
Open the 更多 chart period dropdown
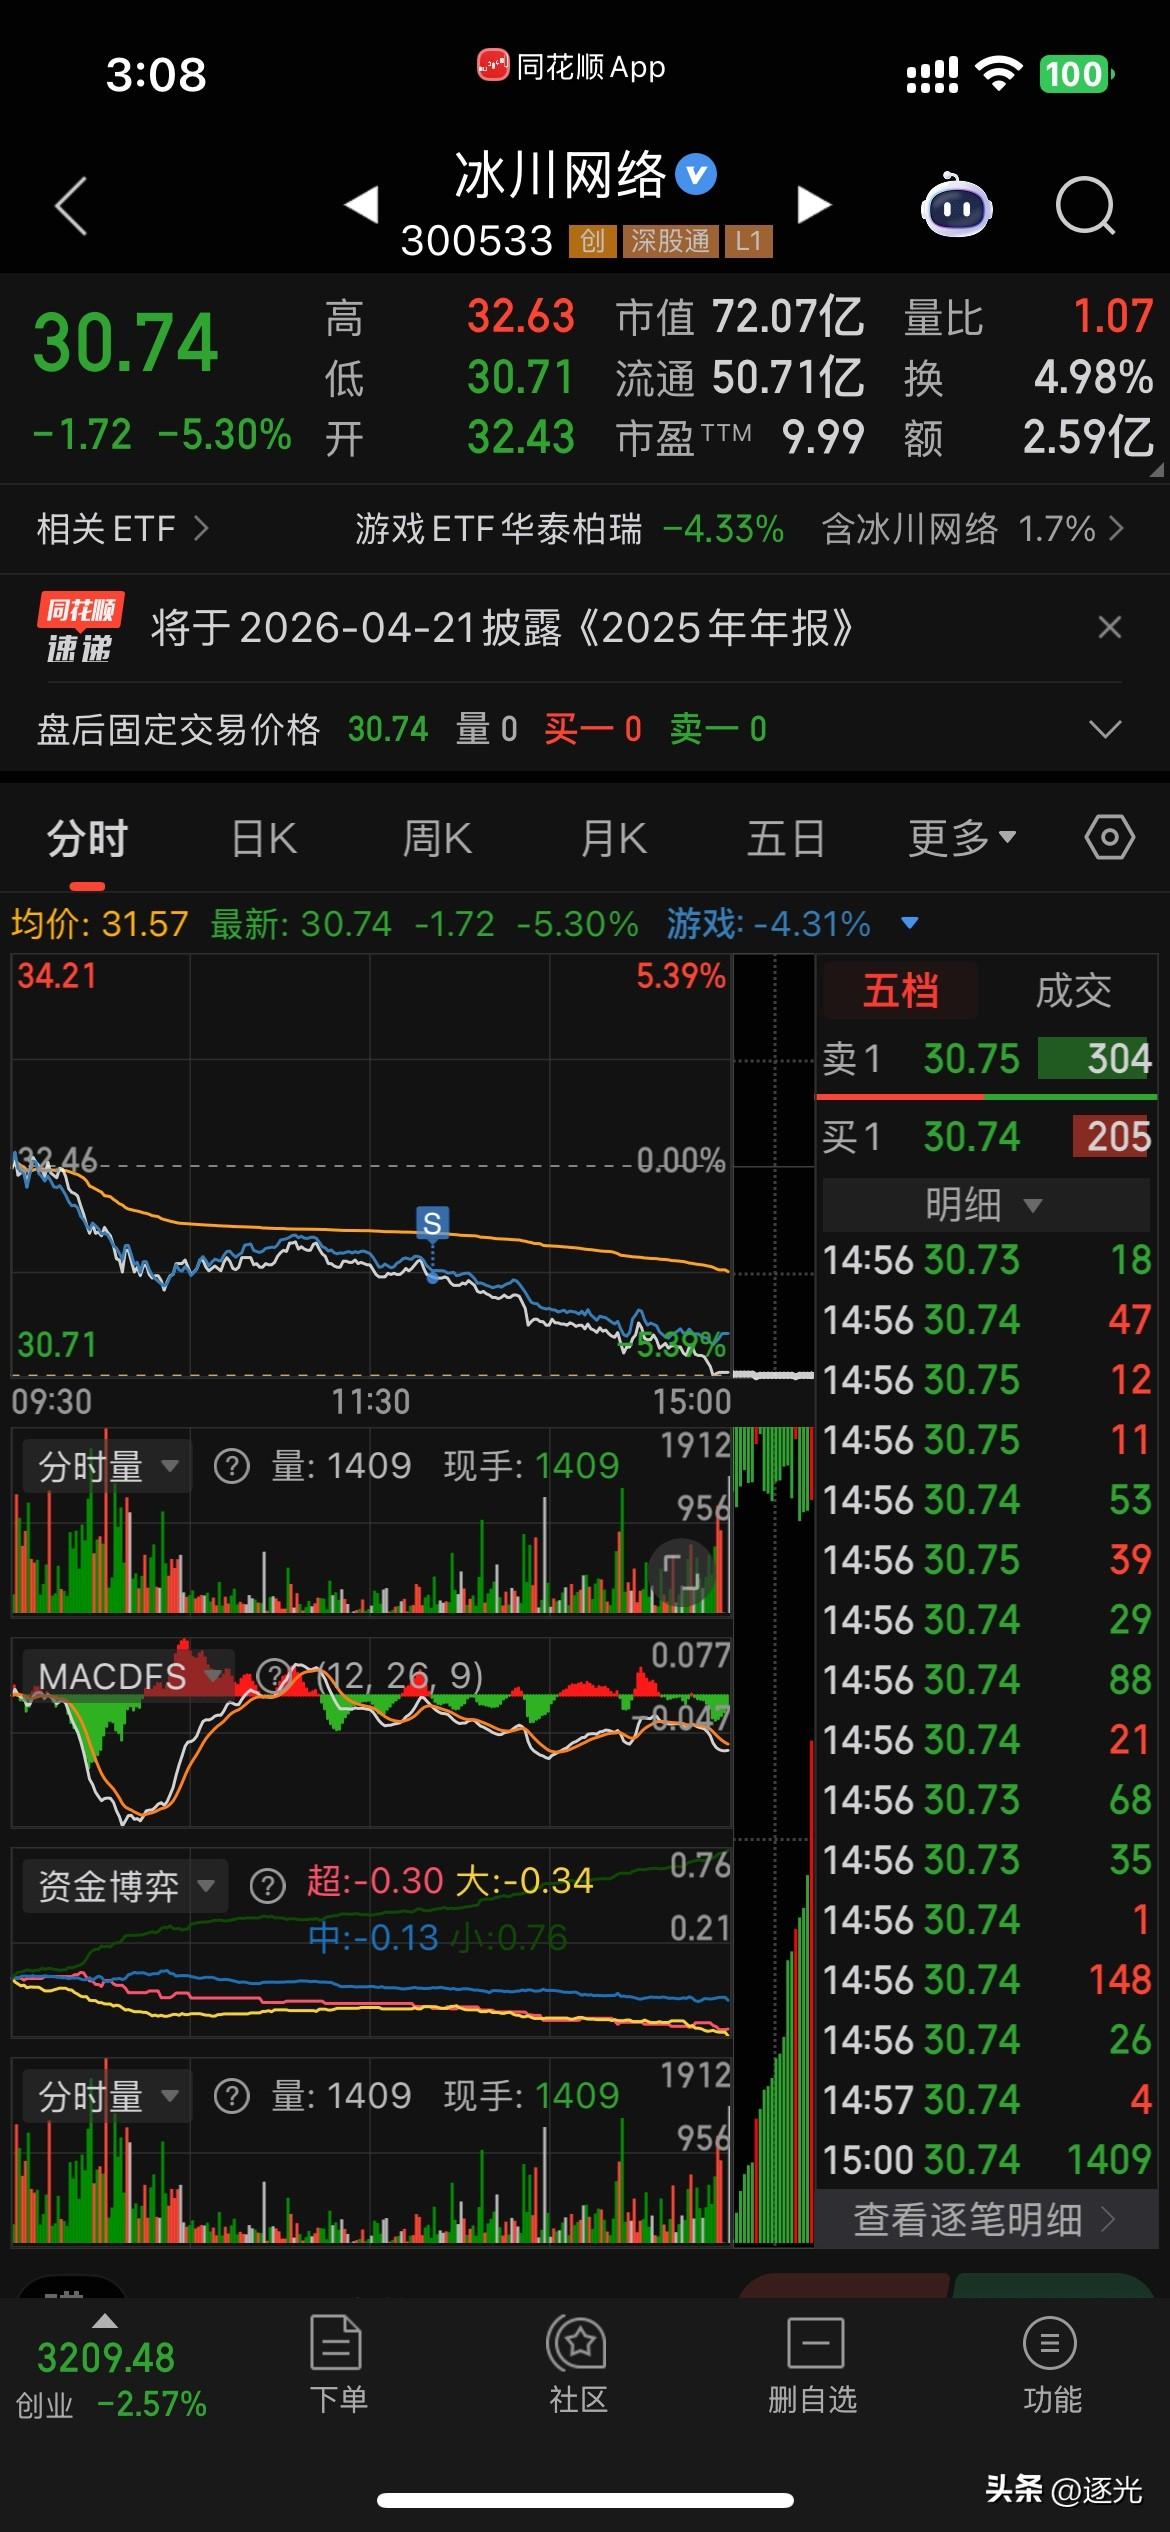click(x=962, y=838)
